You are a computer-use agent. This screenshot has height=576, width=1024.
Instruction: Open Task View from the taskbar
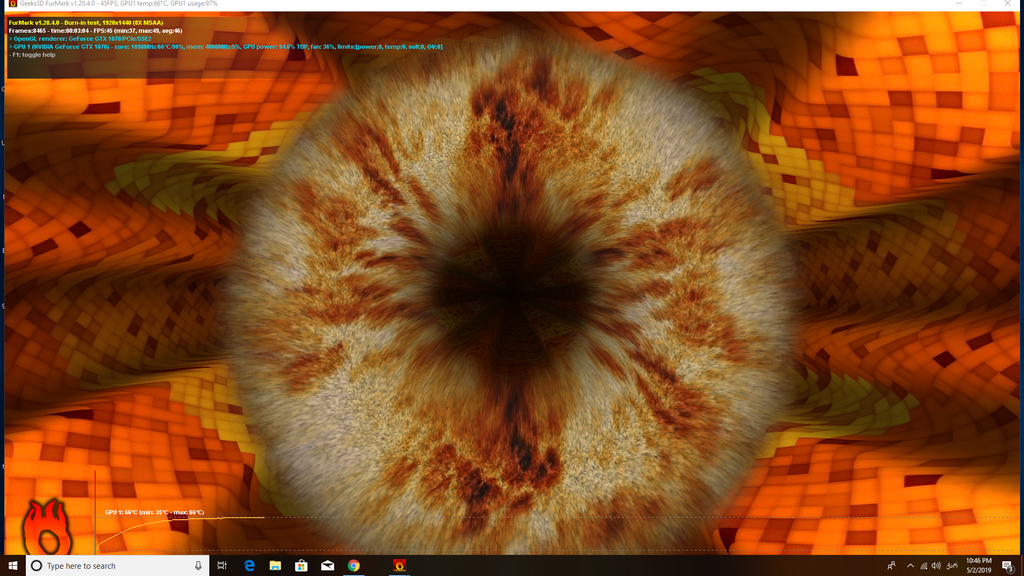coord(221,565)
